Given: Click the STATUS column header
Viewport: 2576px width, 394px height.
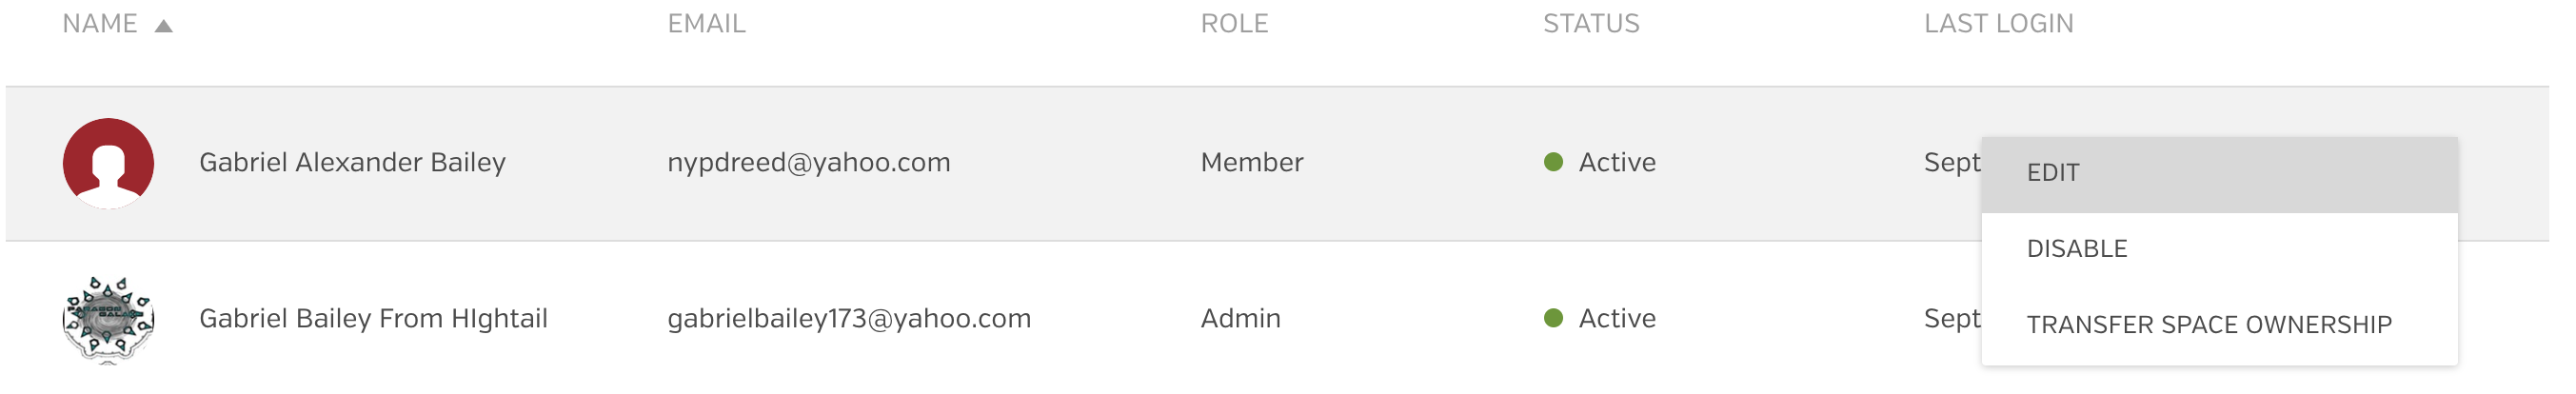Looking at the screenshot, I should click(1590, 24).
